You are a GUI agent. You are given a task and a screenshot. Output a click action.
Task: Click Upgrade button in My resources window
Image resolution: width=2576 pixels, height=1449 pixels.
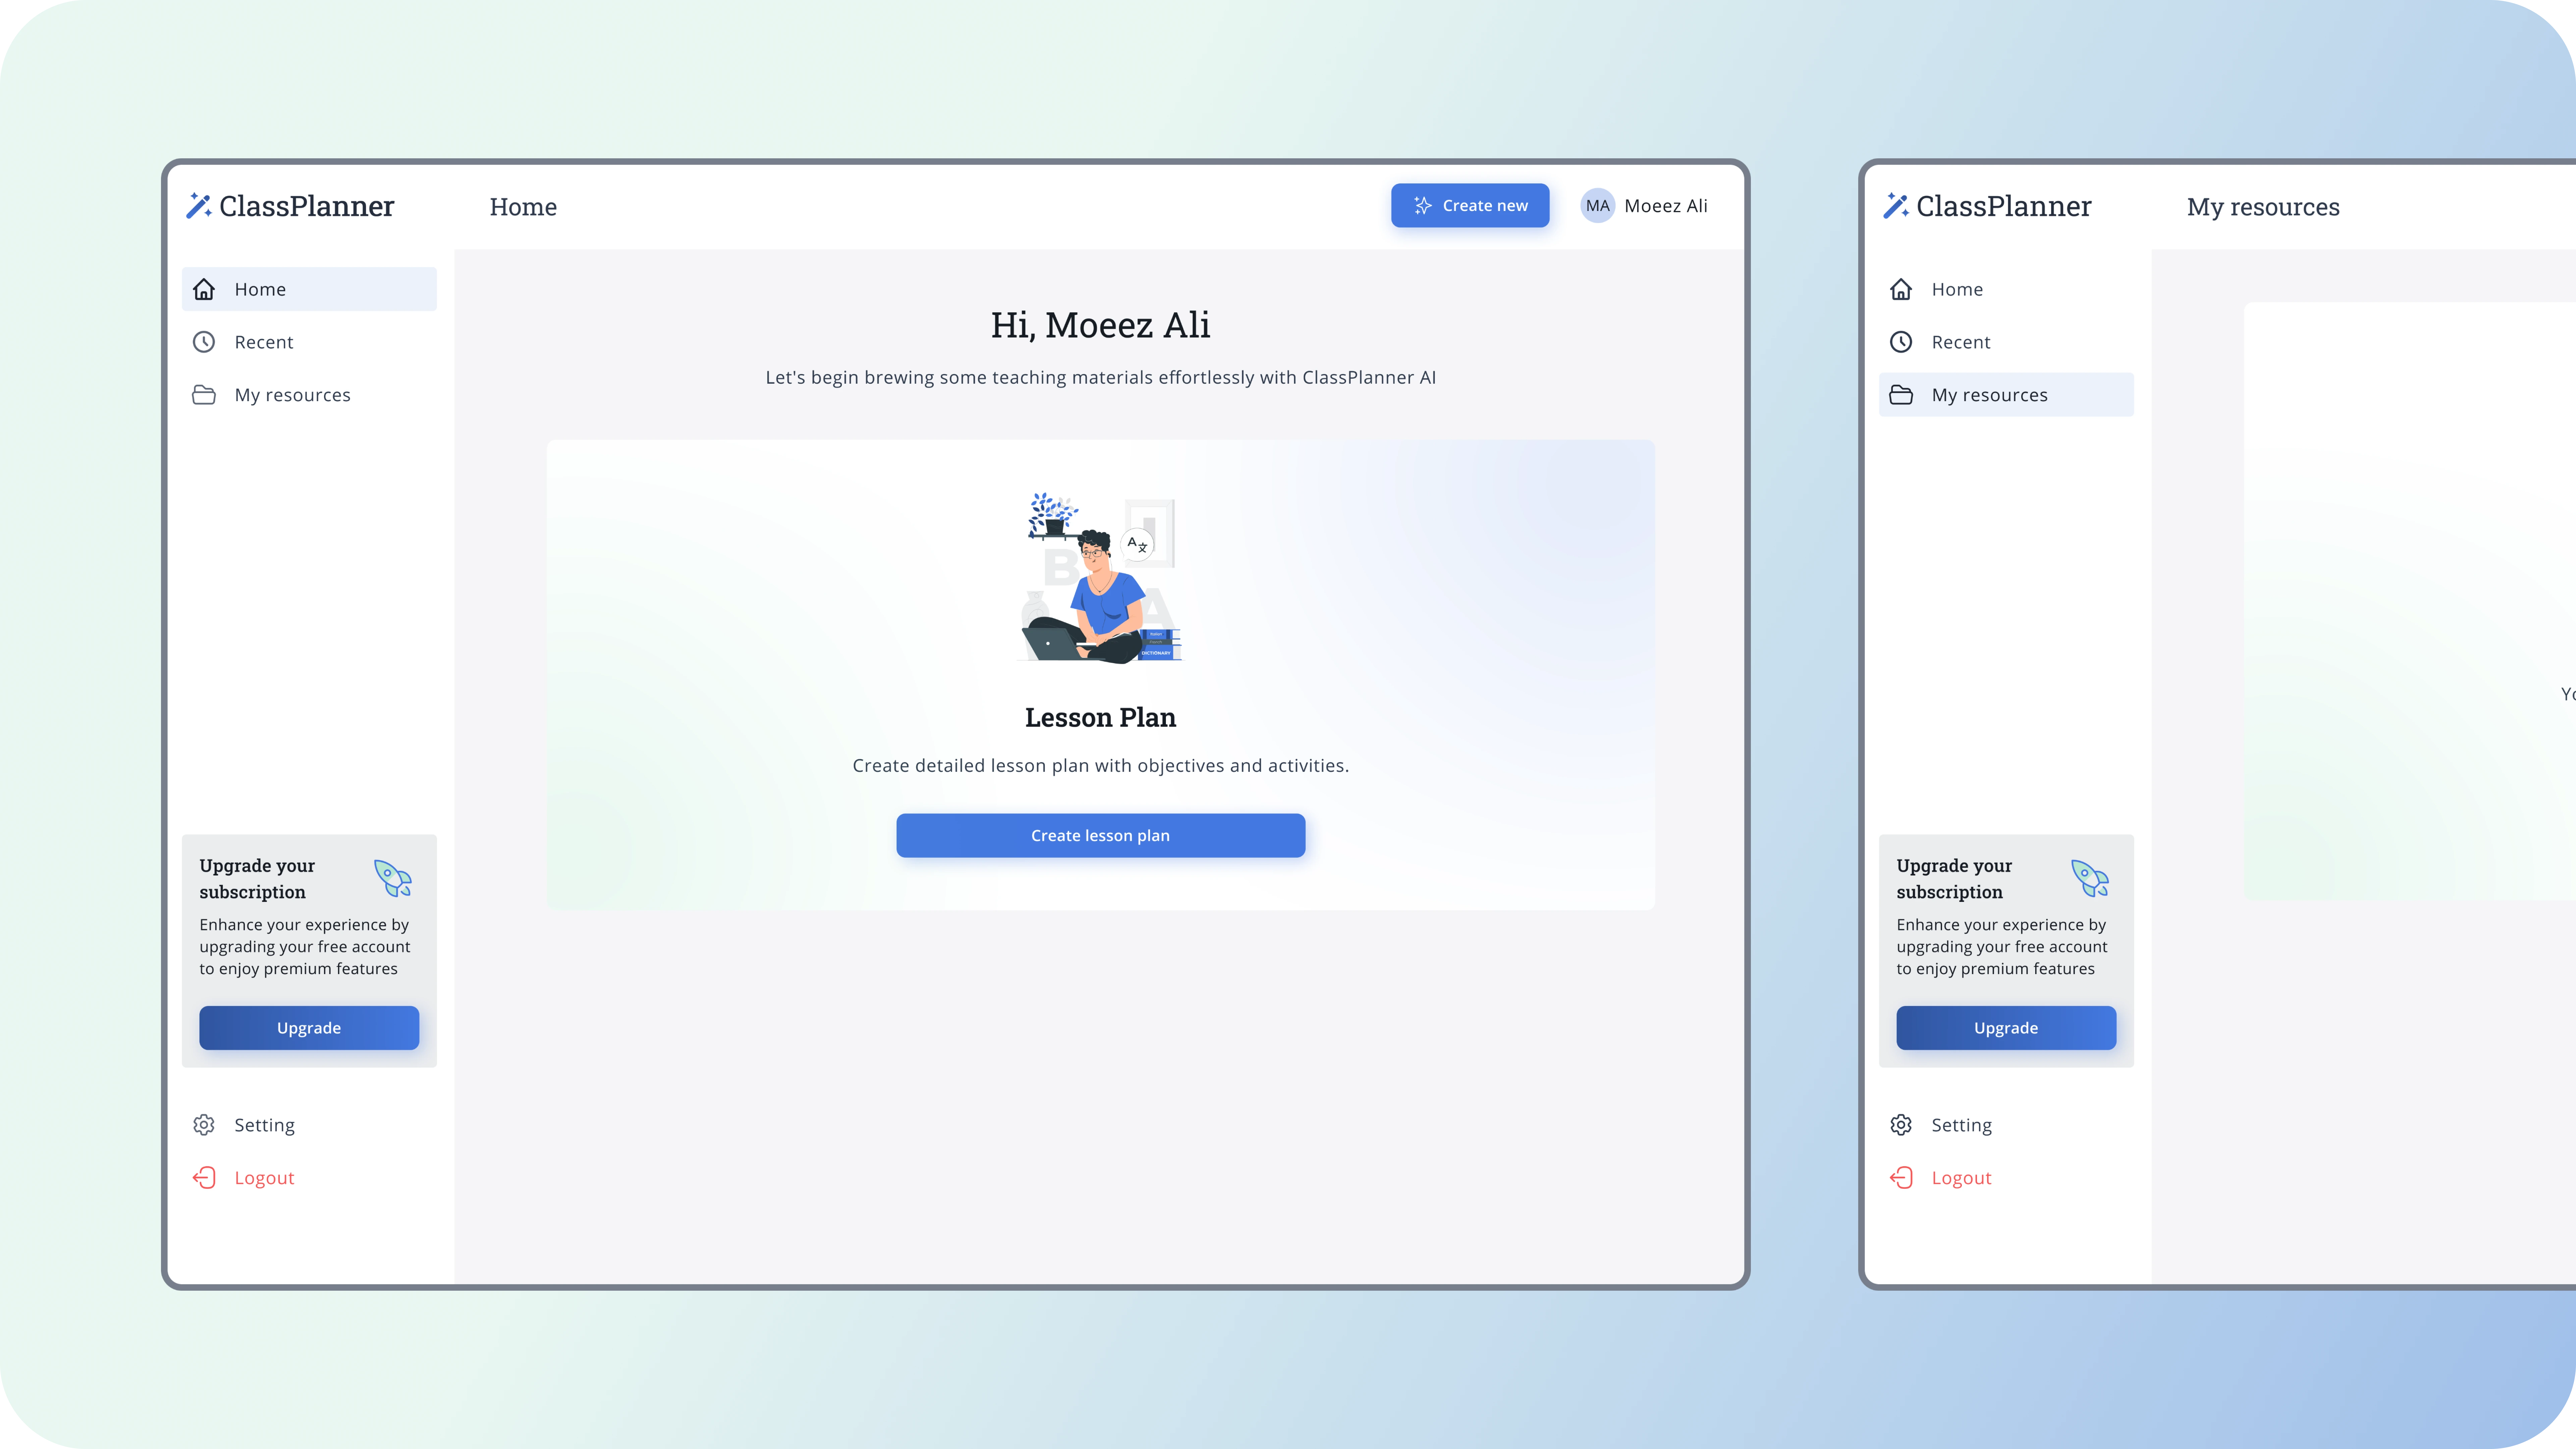2006,1028
